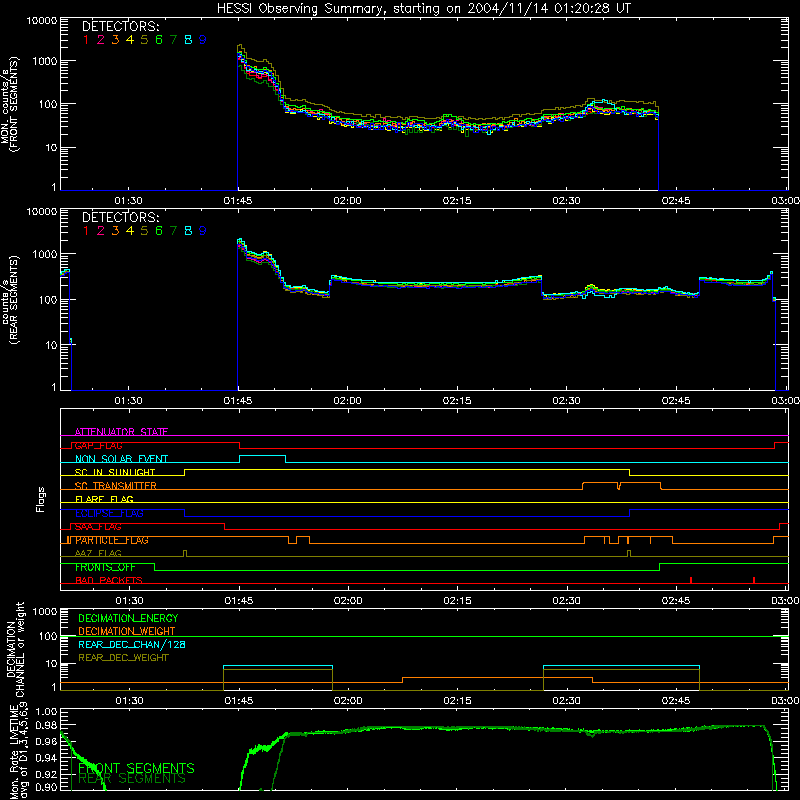Select detector 8 number in rear segments legend
800x800 pixels.
click(x=188, y=231)
